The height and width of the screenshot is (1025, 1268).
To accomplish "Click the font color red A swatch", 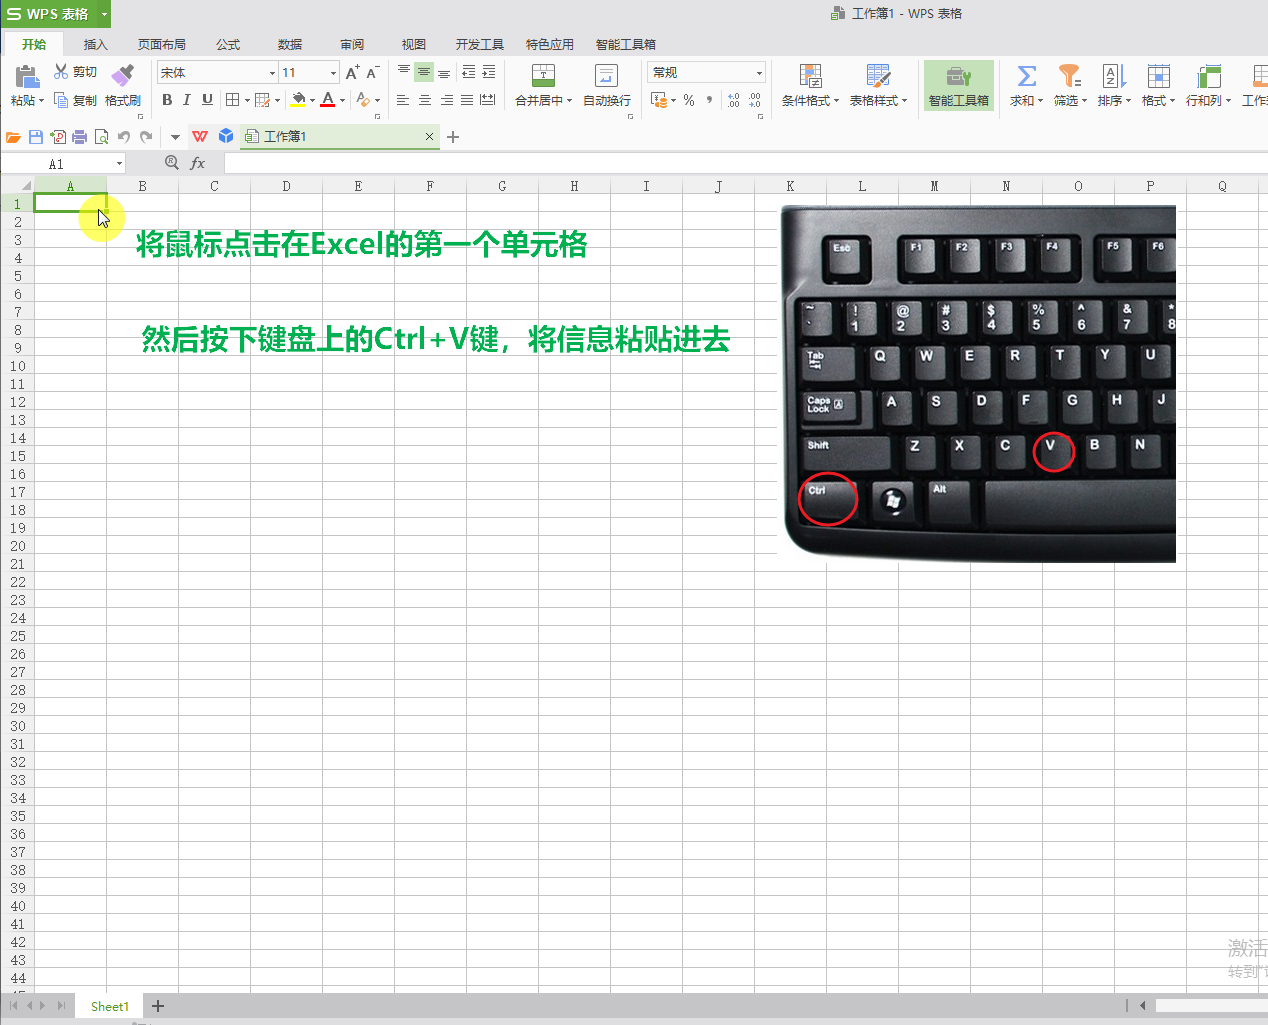I will pos(327,100).
